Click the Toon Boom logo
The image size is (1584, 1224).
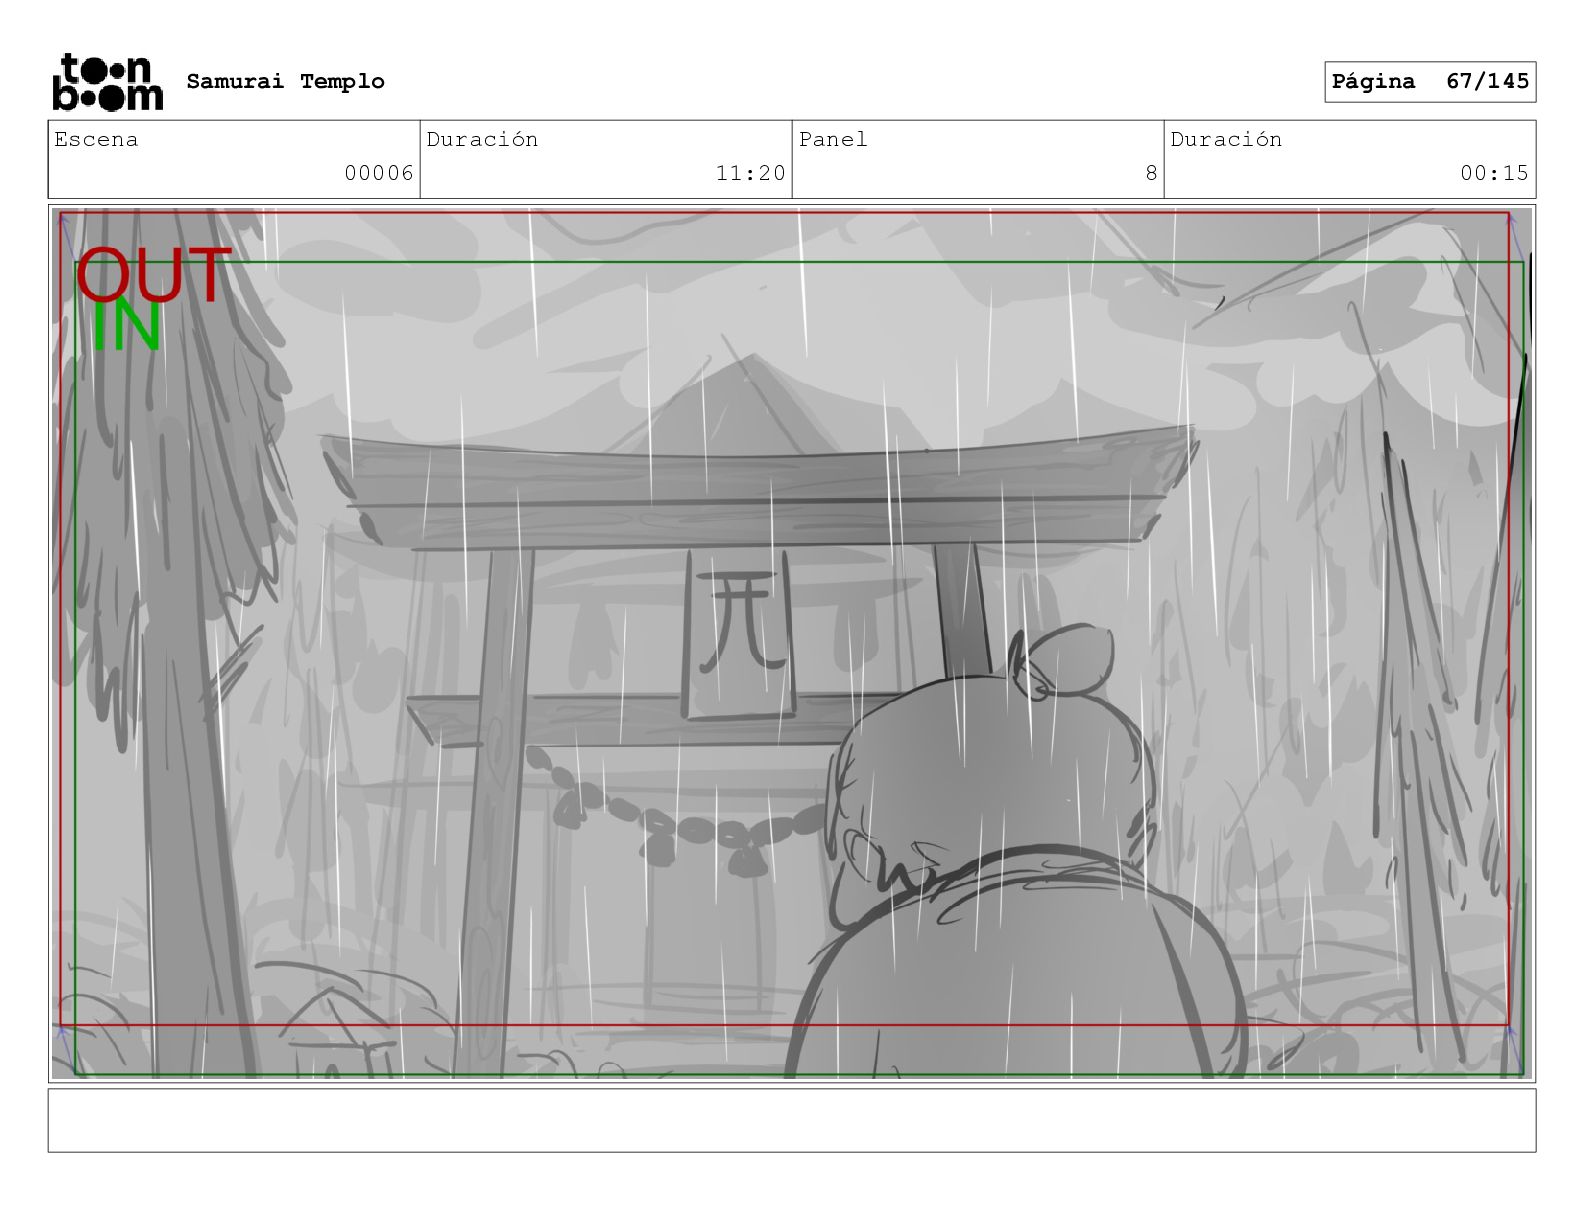107,81
